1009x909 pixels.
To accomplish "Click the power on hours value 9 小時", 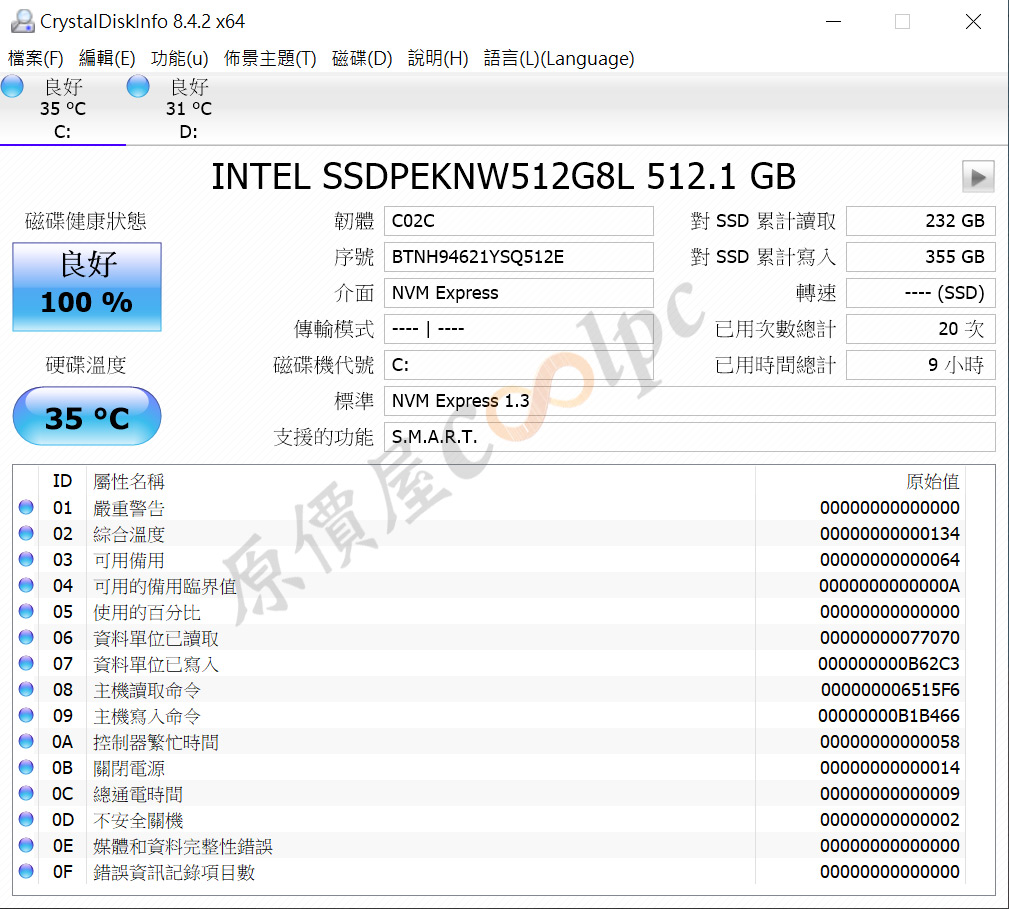I will 921,365.
